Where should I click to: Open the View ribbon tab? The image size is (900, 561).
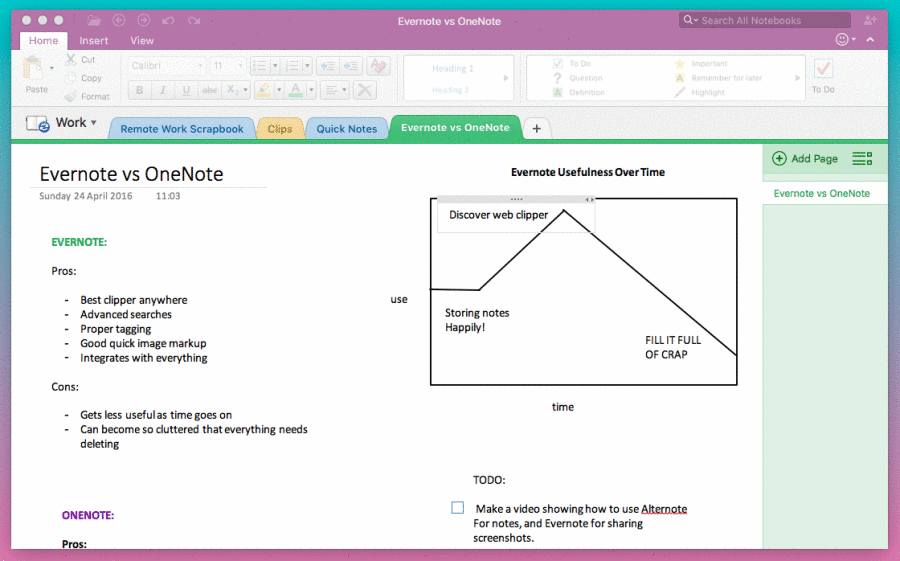click(142, 41)
